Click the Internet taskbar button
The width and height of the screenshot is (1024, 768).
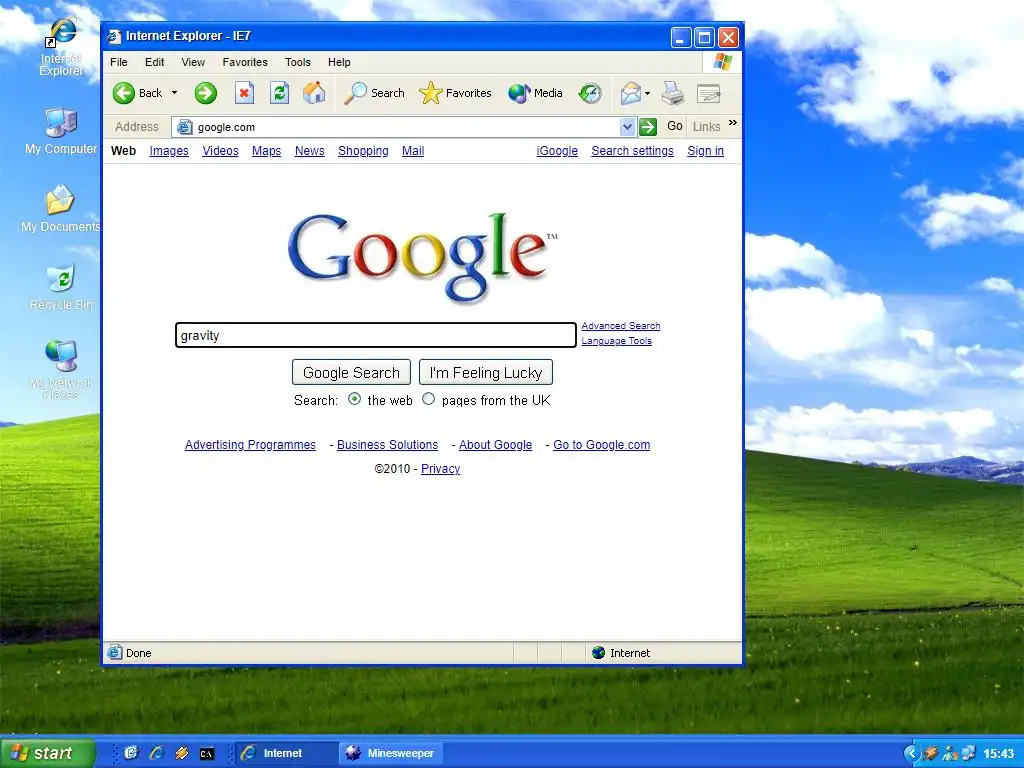285,753
